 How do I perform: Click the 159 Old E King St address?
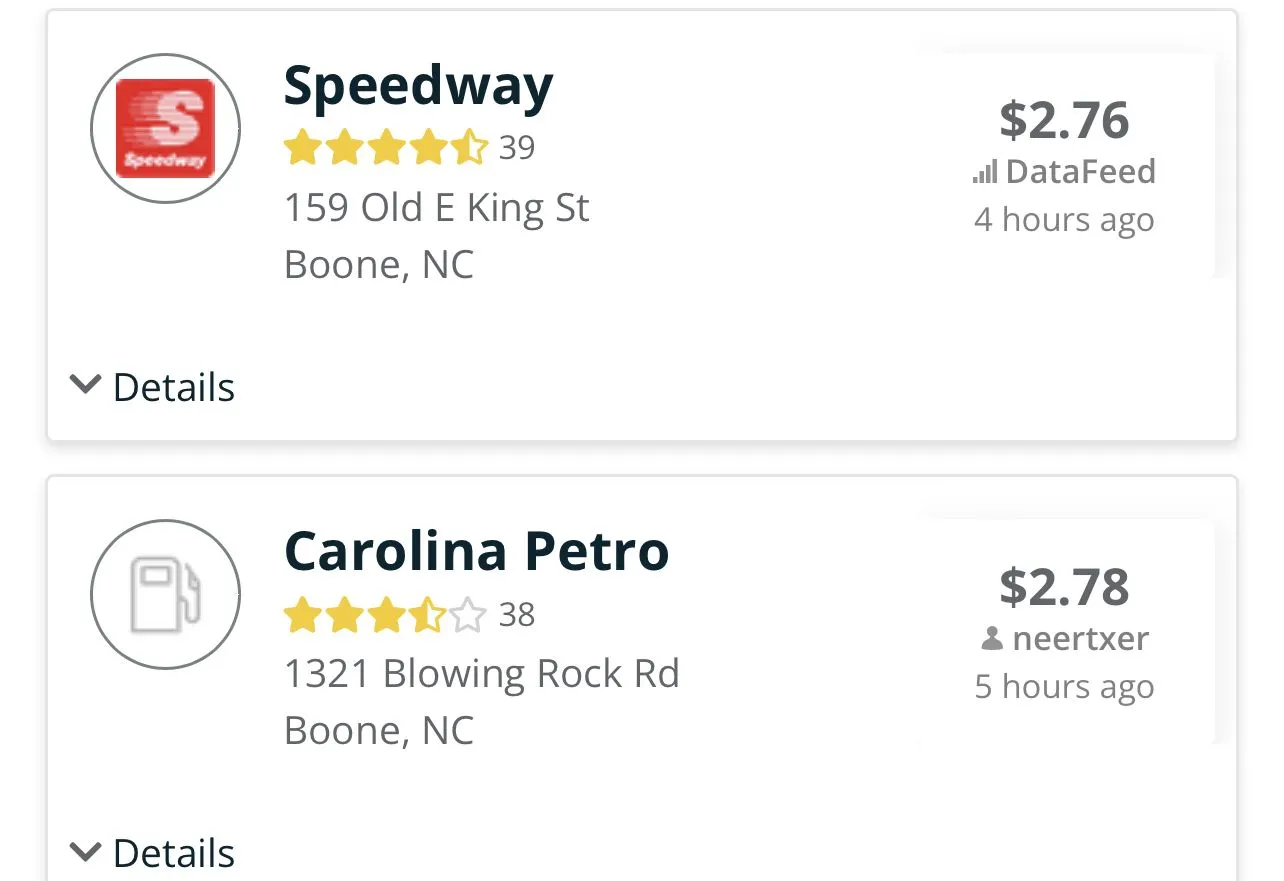pos(436,208)
